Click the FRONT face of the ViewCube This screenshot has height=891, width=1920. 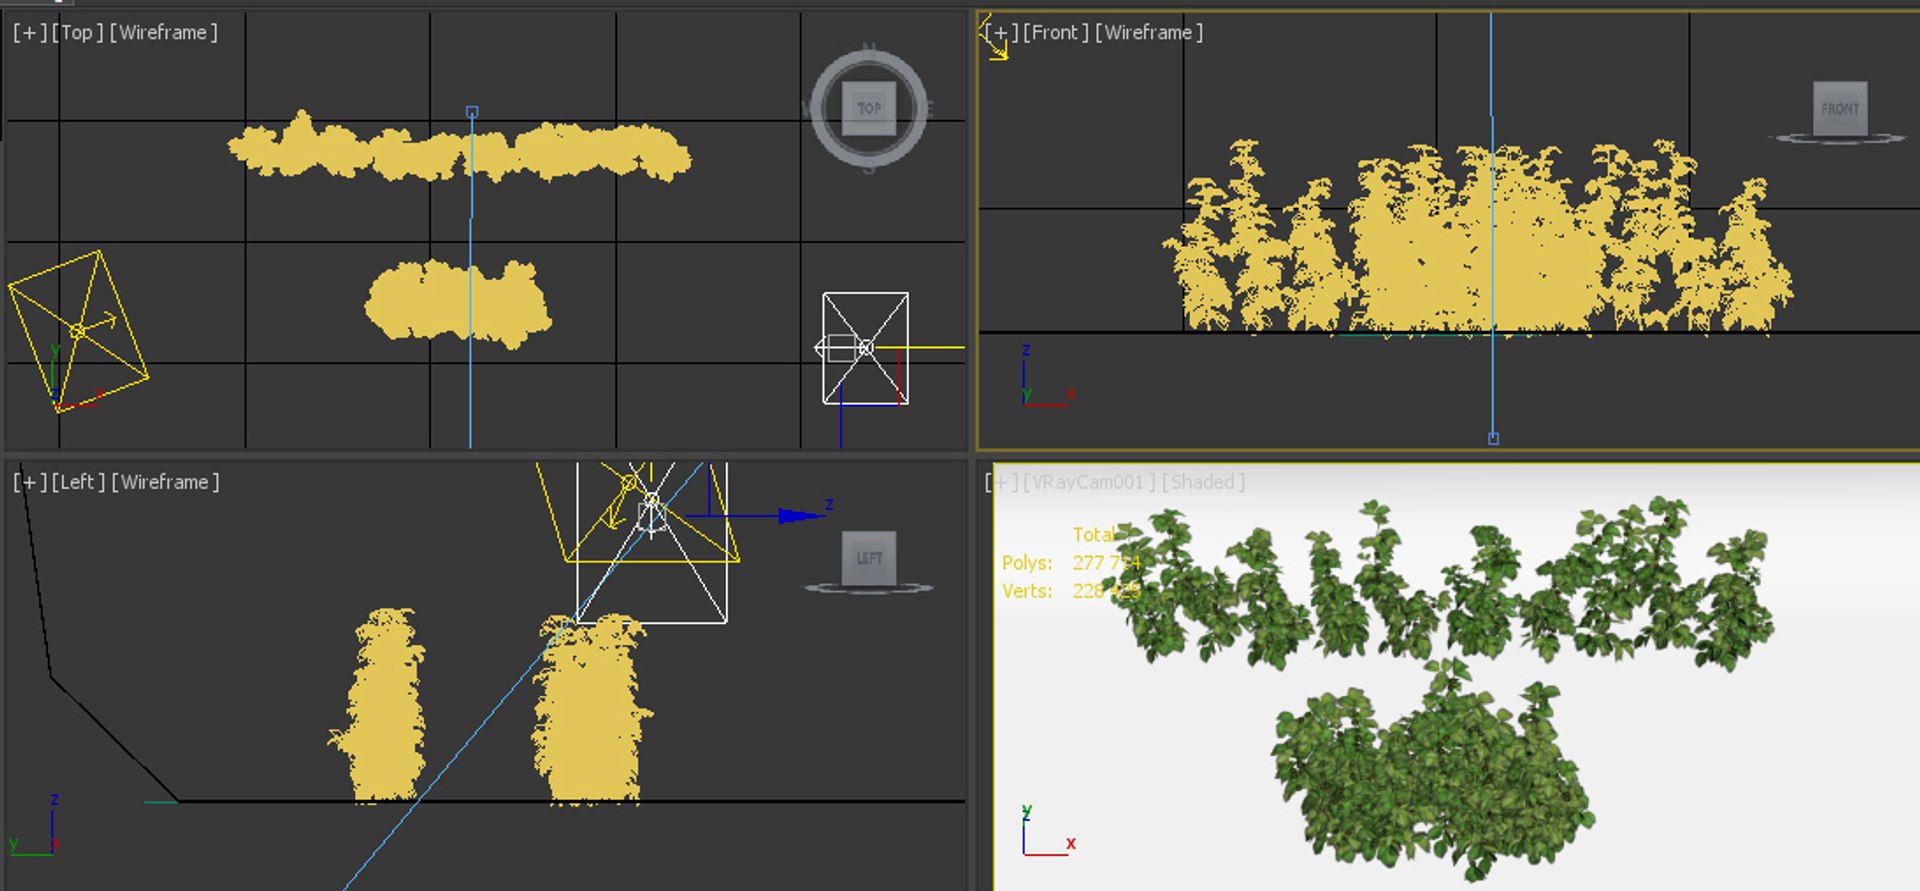pos(1840,108)
